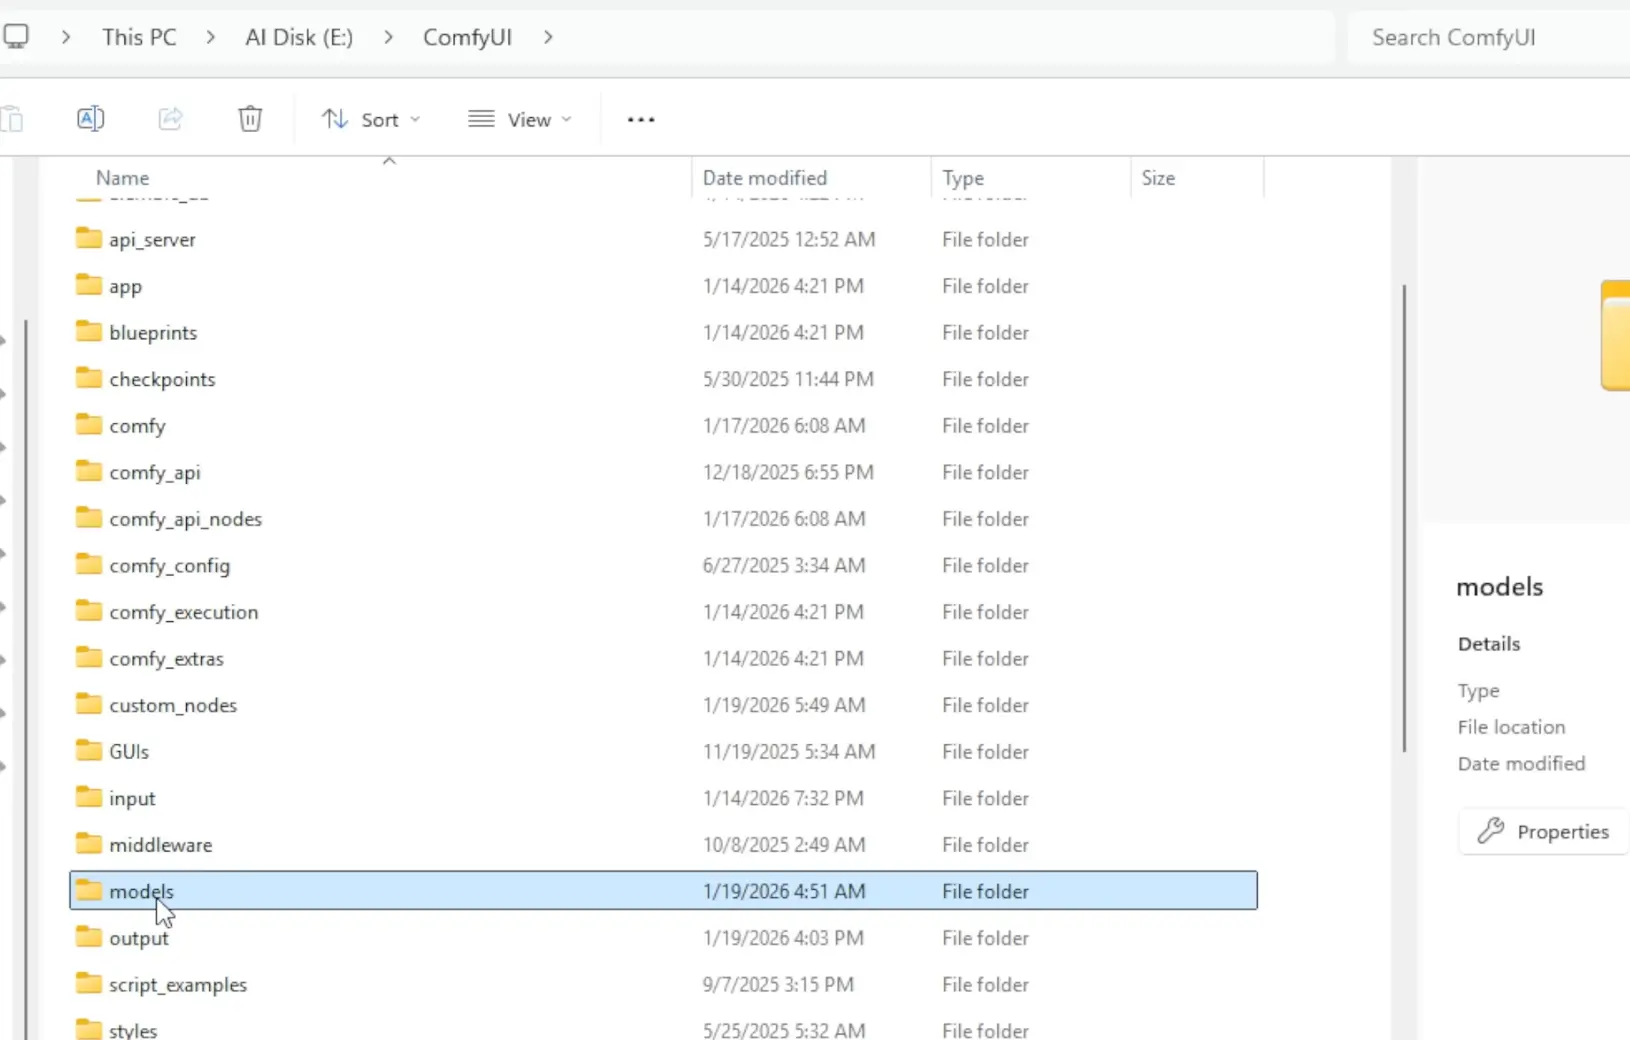The height and width of the screenshot is (1040, 1630).
Task: Click the Name column header
Action: coord(122,177)
